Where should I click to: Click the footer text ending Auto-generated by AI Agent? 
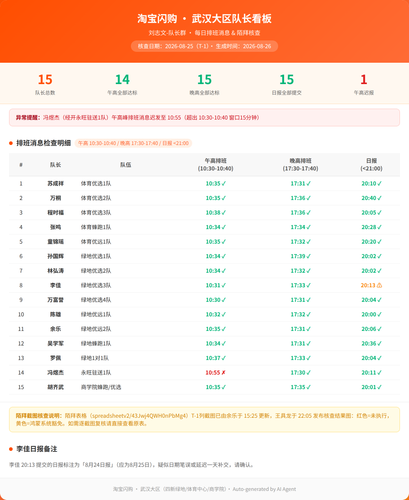204,489
